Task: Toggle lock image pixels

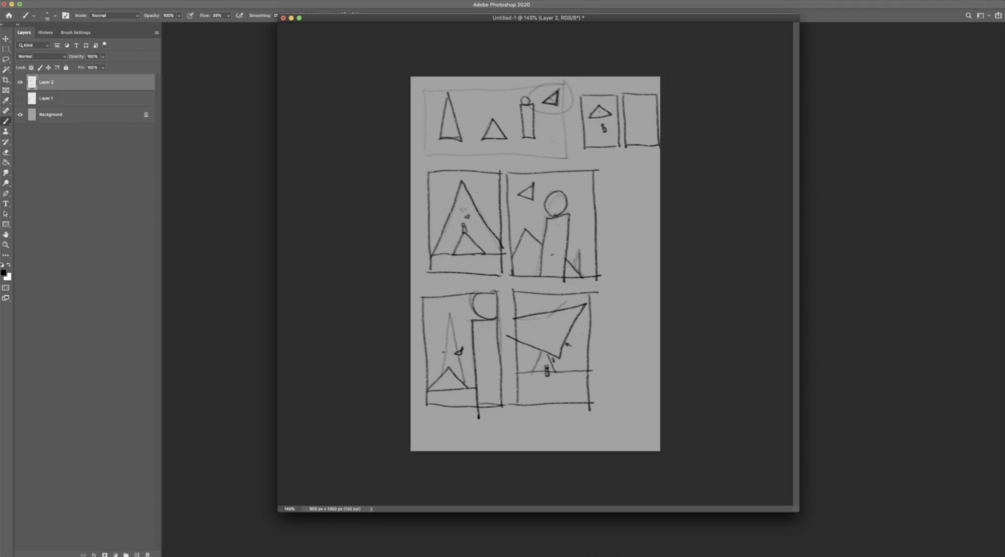Action: click(x=40, y=67)
